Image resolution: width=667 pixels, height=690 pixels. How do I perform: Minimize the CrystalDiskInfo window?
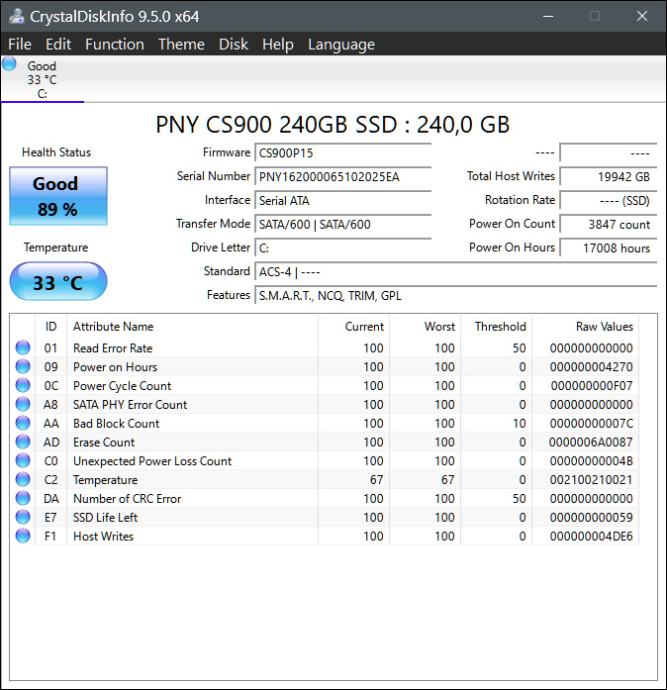(548, 16)
